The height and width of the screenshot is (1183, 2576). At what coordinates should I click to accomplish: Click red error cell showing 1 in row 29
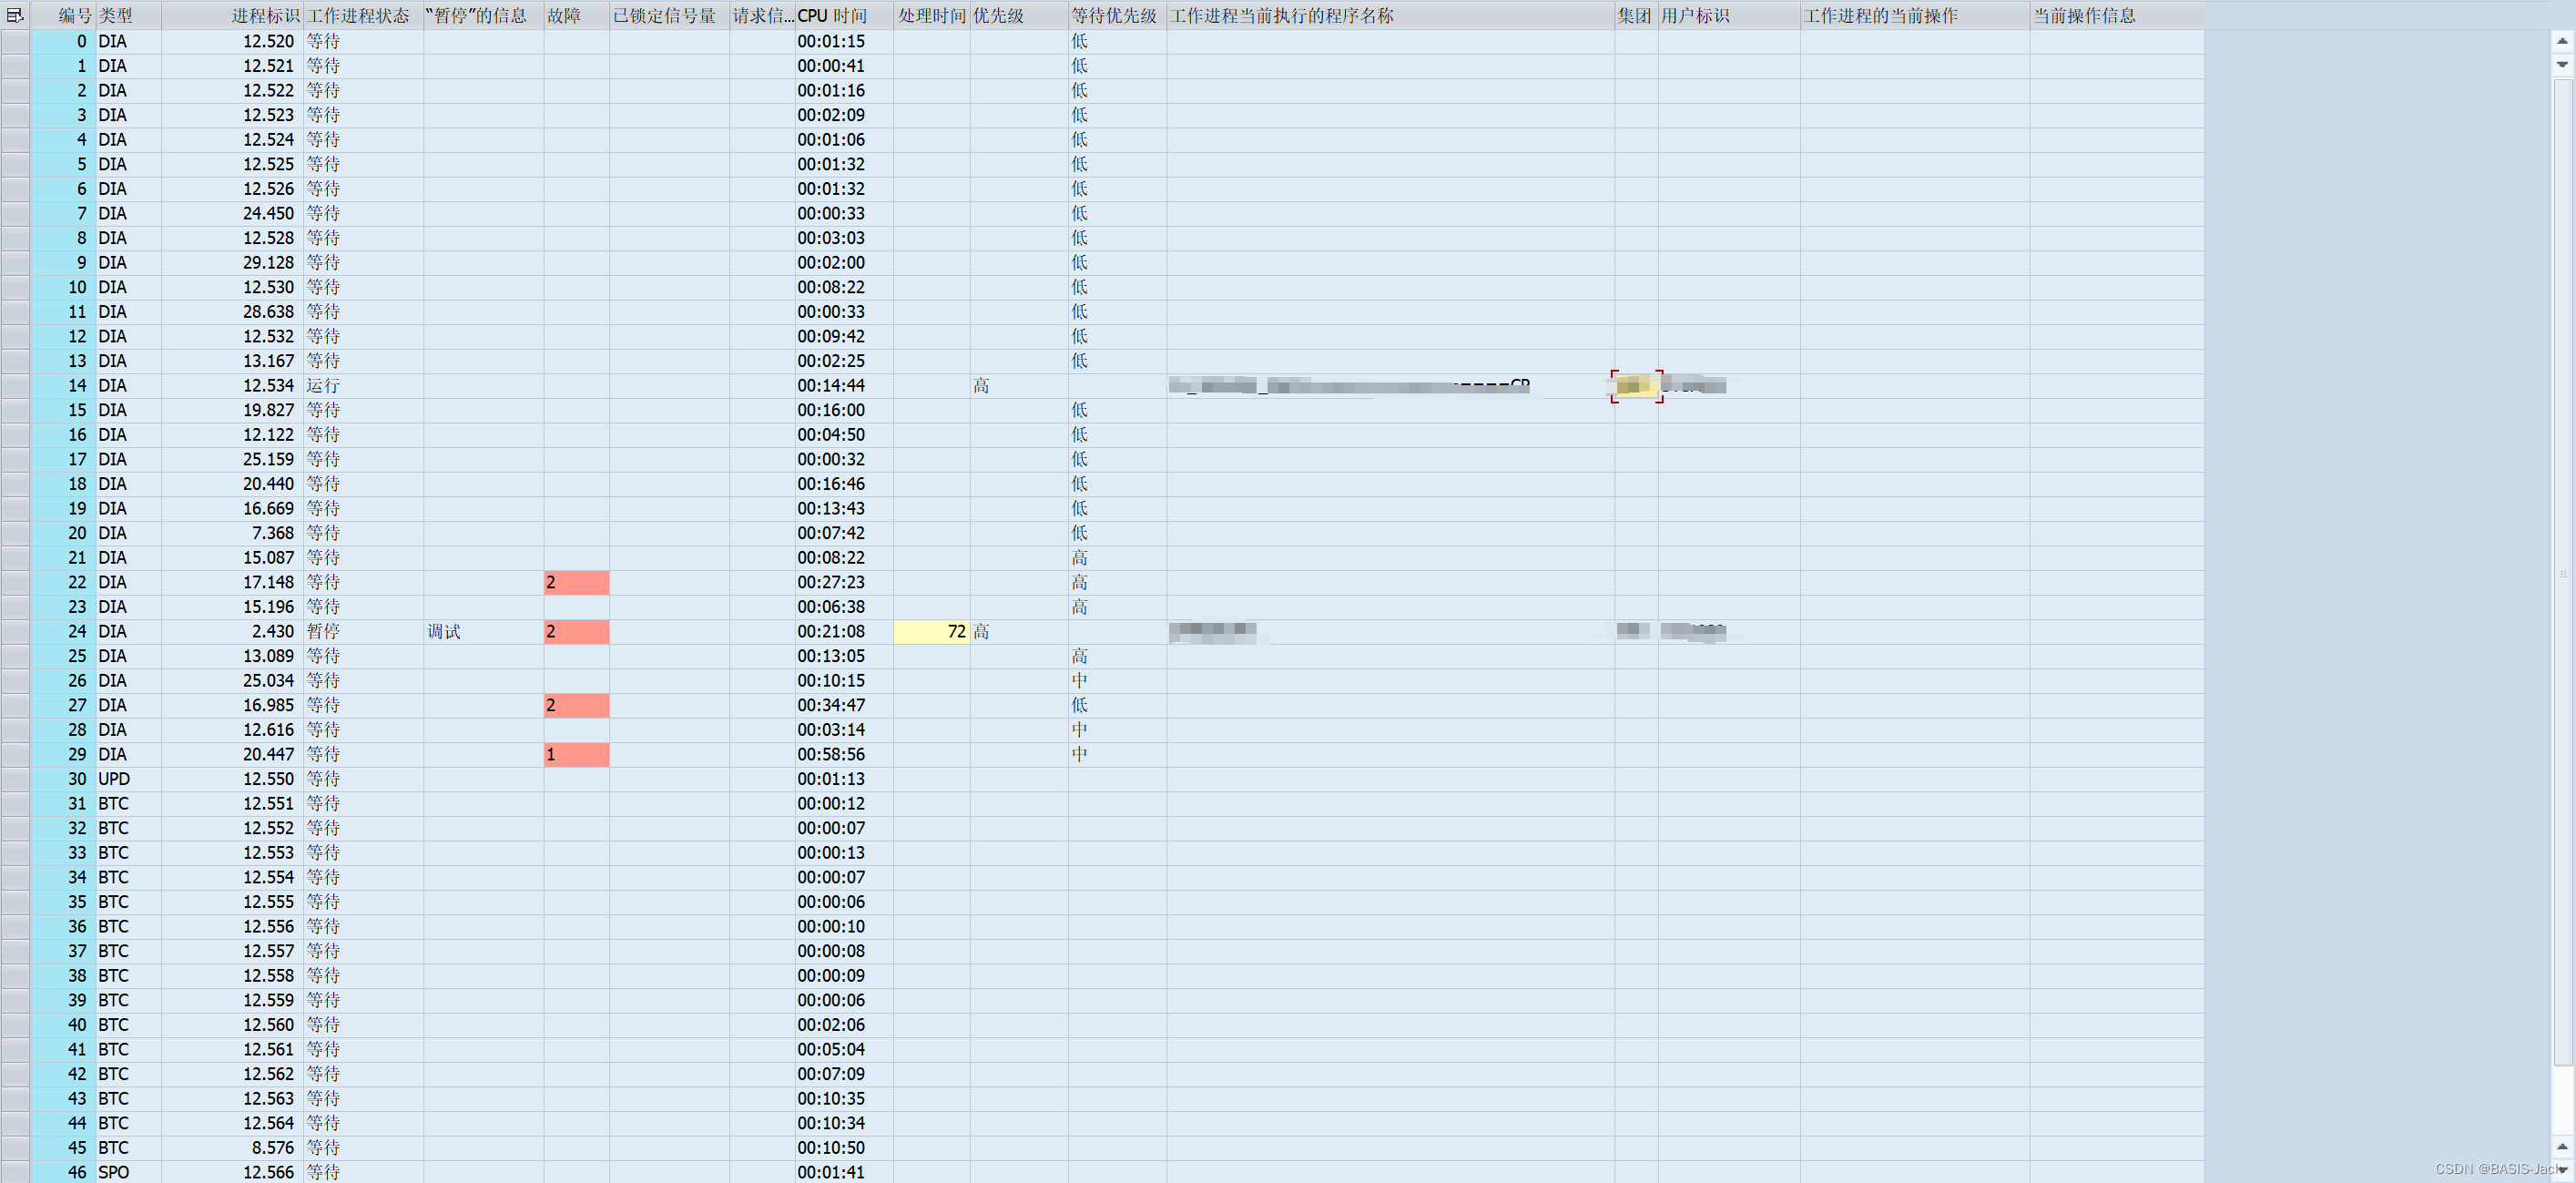(576, 755)
